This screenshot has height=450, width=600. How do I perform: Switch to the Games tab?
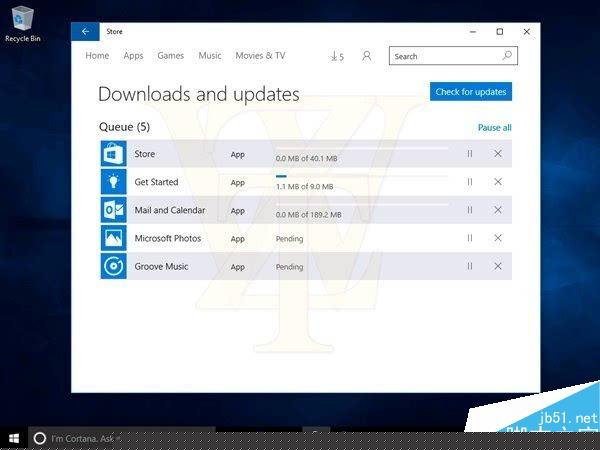pyautogui.click(x=171, y=56)
